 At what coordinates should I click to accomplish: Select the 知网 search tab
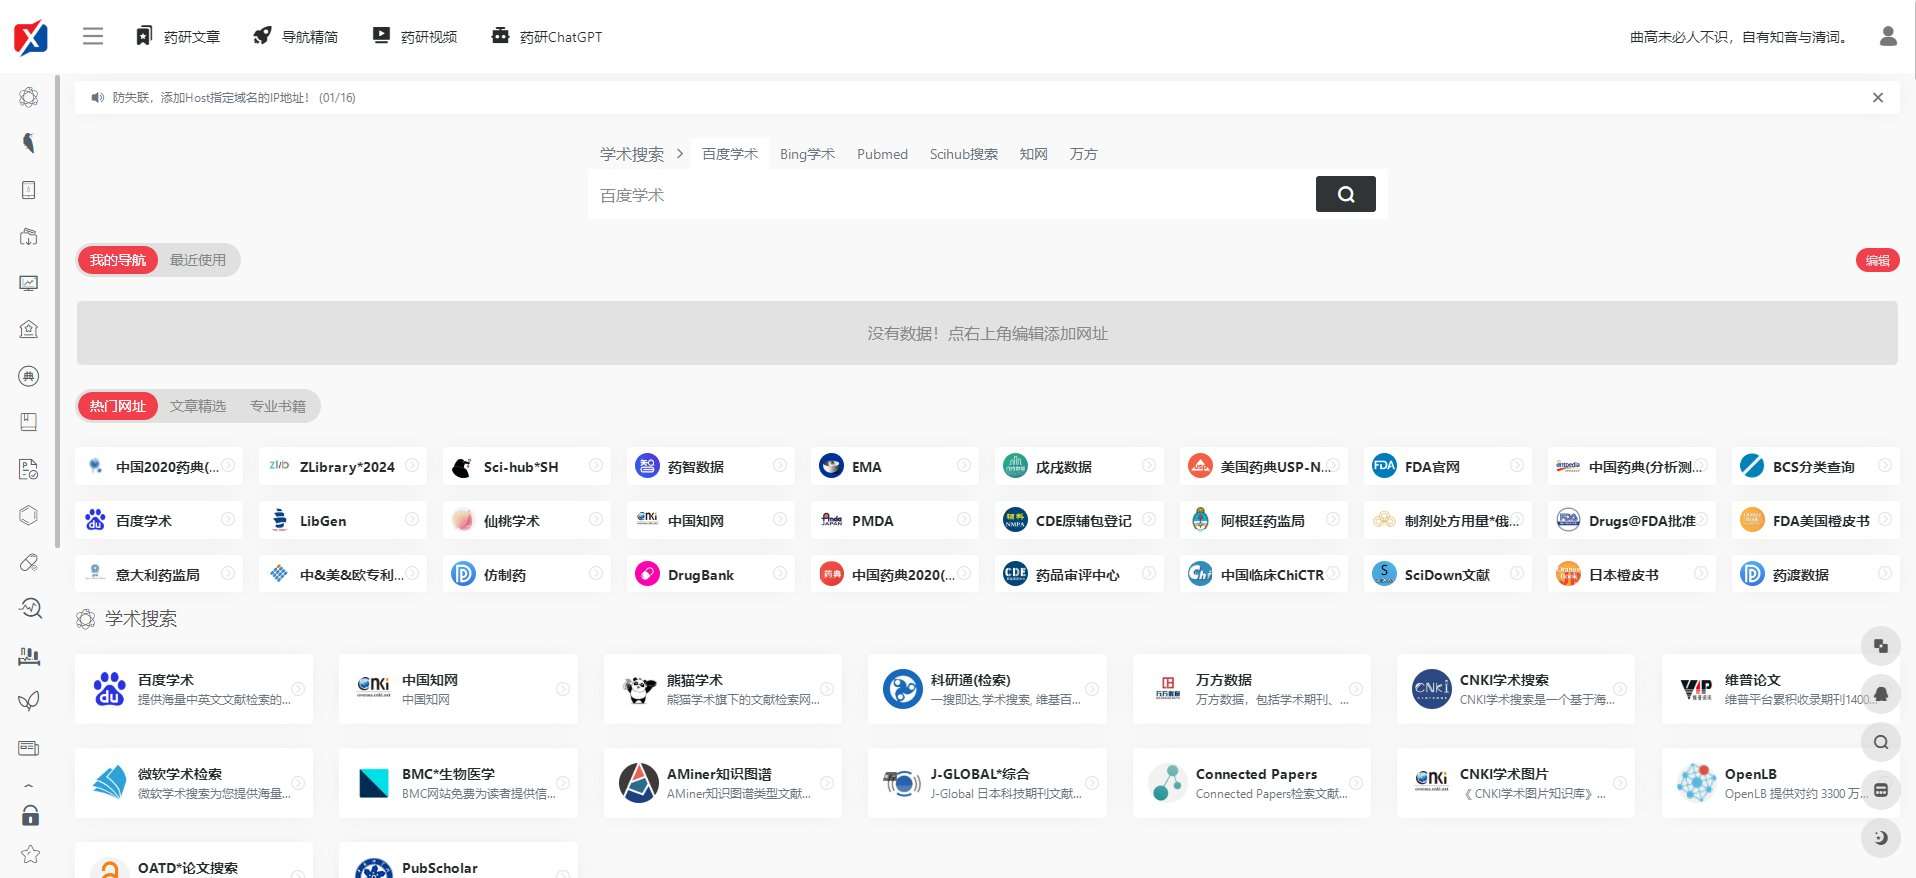(1033, 154)
